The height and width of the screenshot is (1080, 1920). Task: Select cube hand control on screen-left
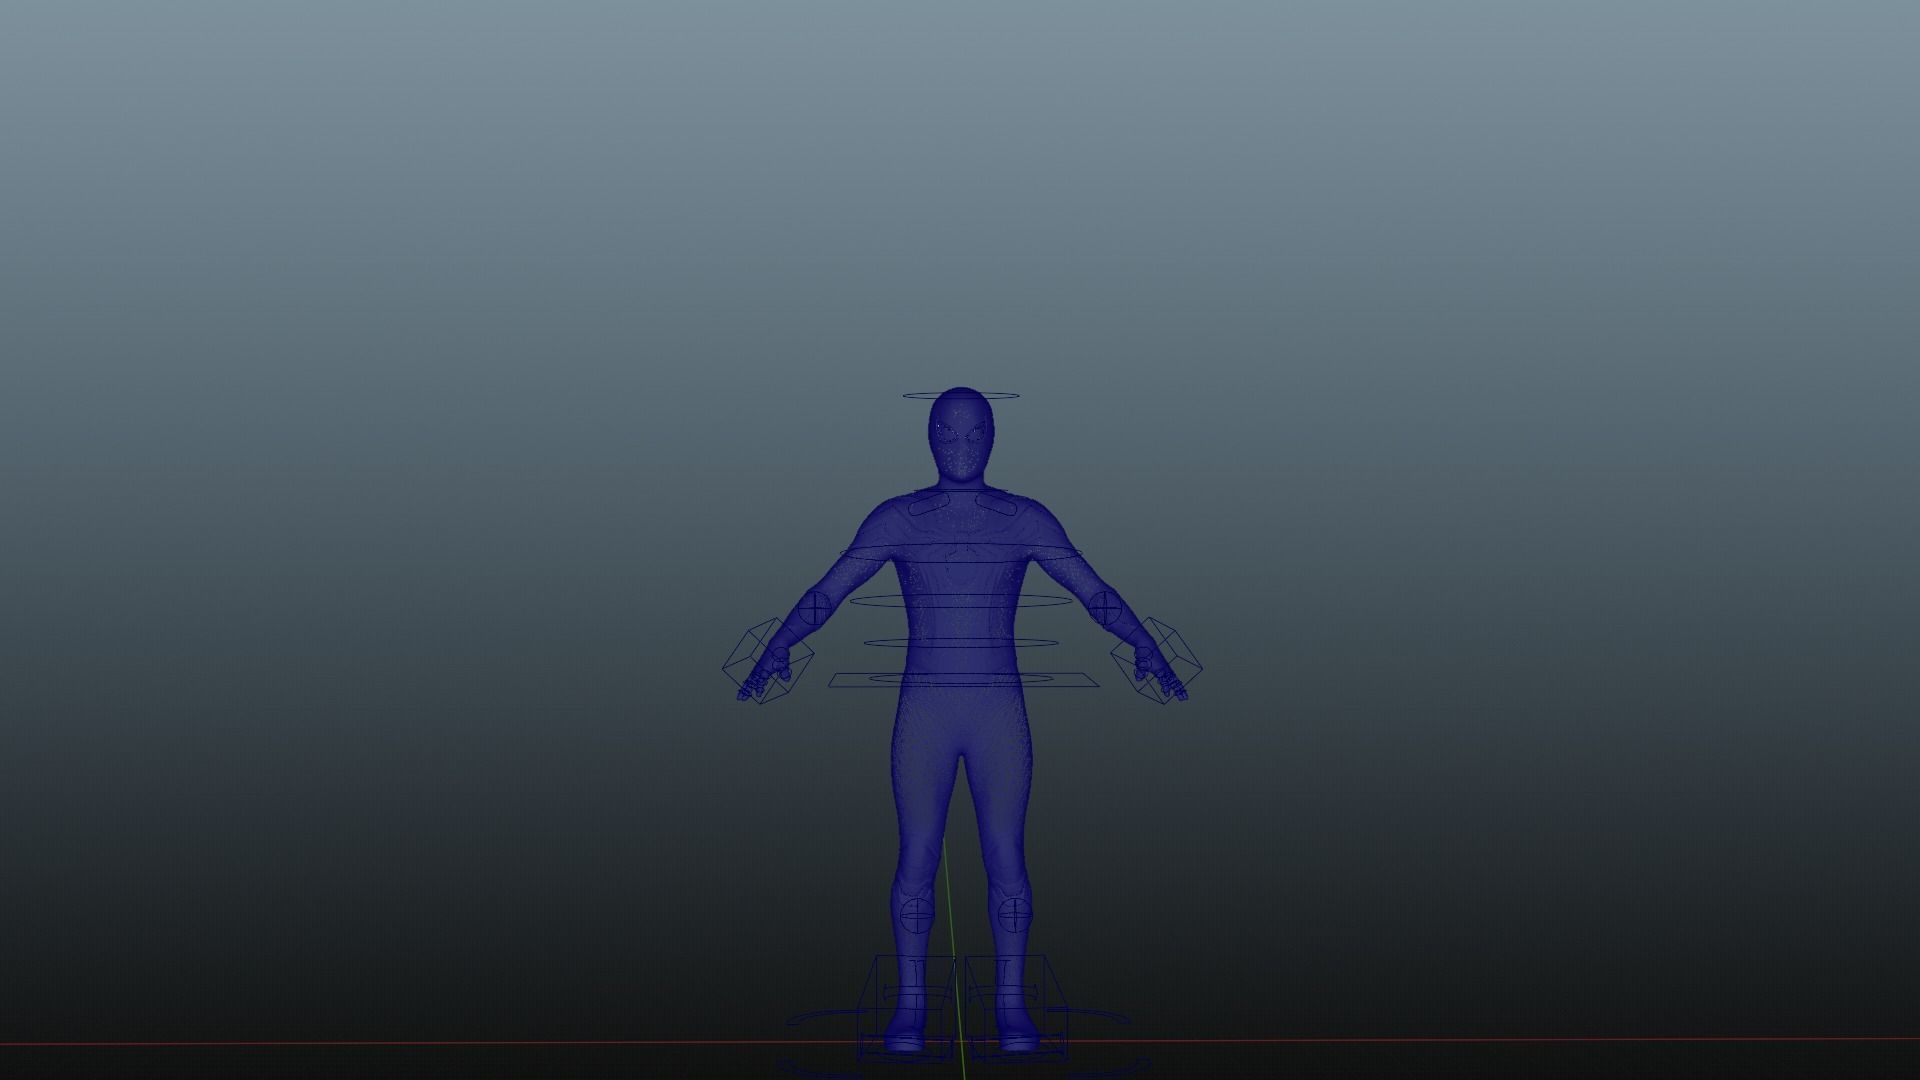[x=767, y=662]
